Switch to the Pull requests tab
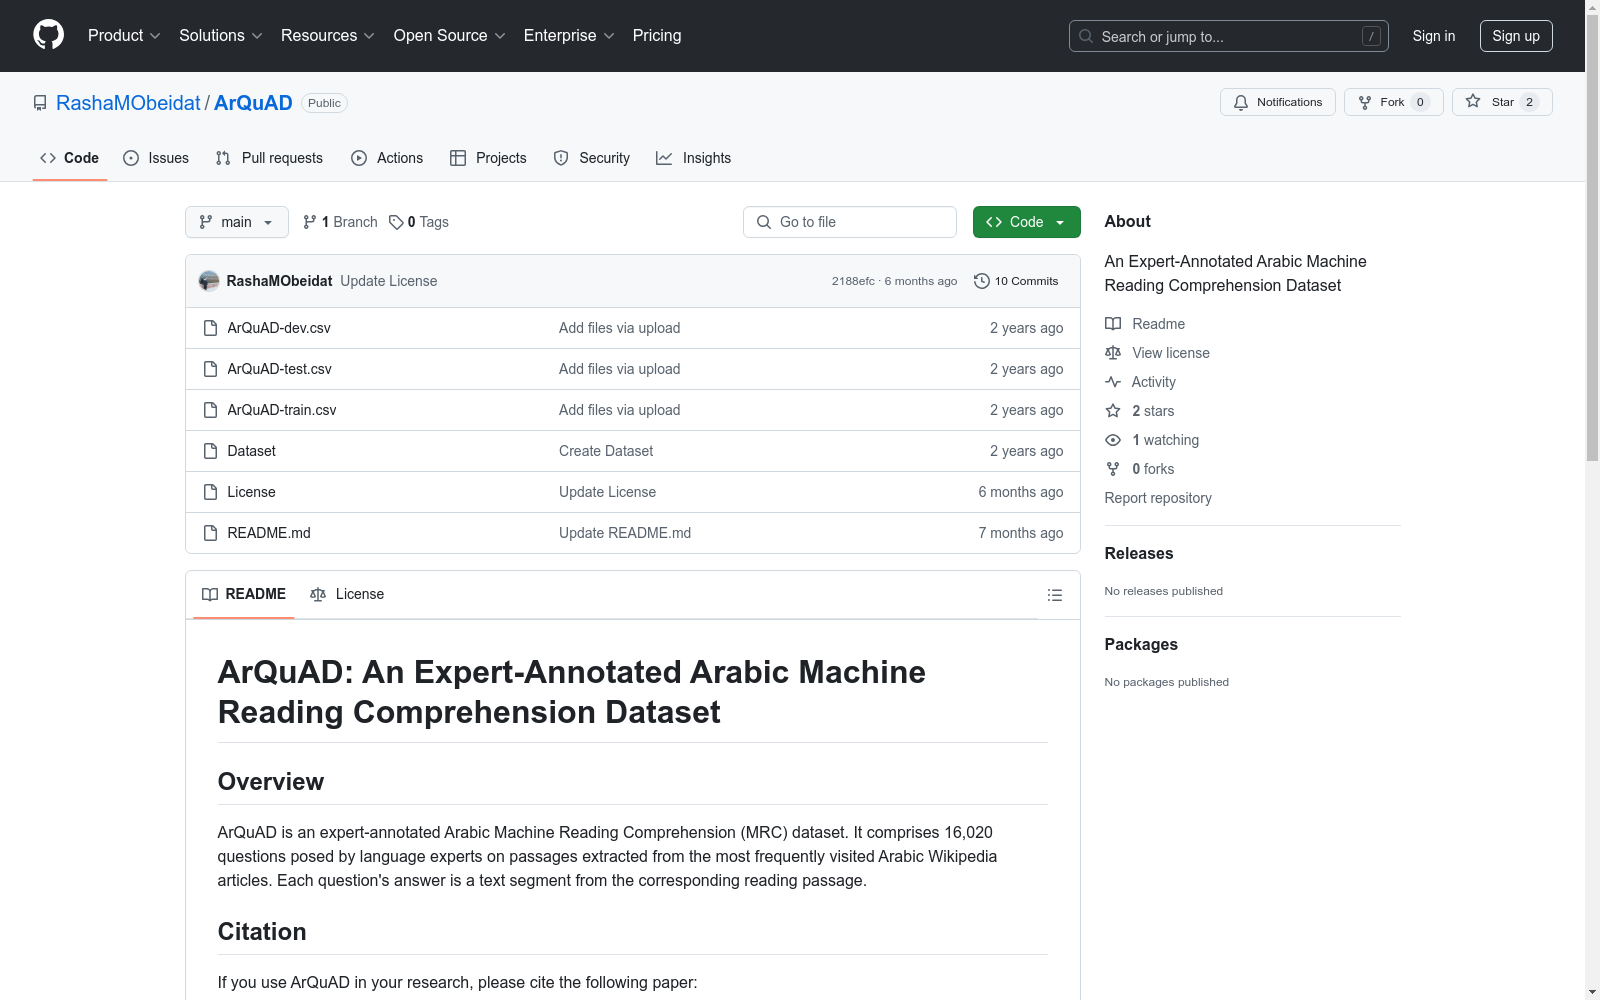Image resolution: width=1600 pixels, height=1000 pixels. tap(269, 158)
